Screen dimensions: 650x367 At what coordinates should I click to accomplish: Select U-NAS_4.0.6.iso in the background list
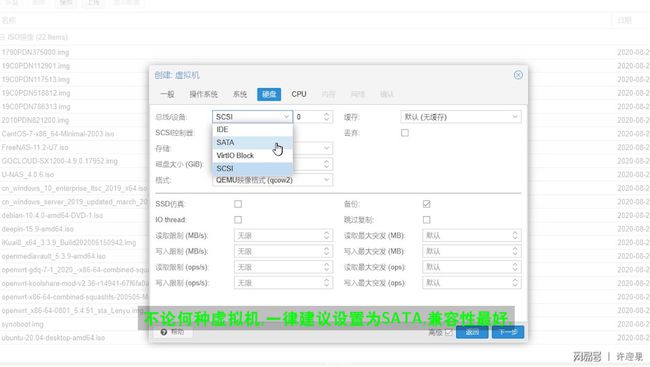(x=28, y=175)
